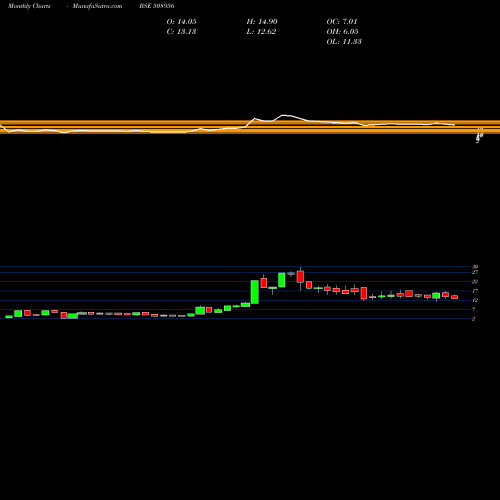
Task: Click the 'OL: 11.33' reading
Action: (x=344, y=42)
